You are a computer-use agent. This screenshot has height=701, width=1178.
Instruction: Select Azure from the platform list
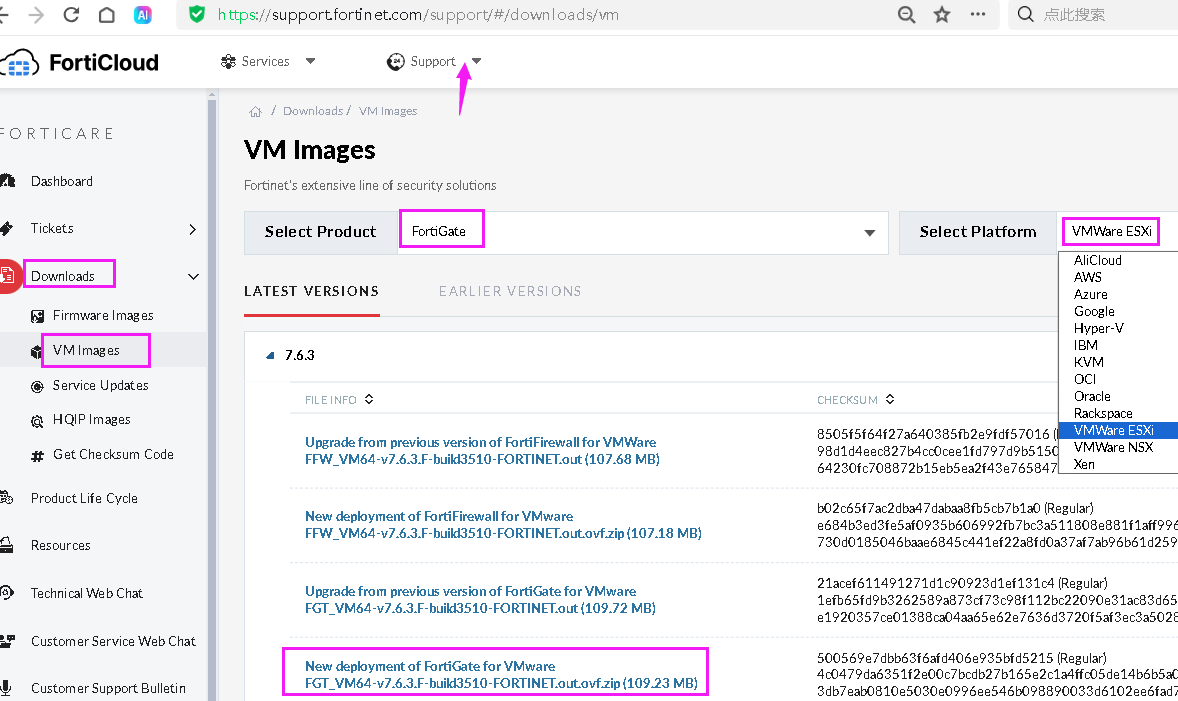pyautogui.click(x=1118, y=295)
